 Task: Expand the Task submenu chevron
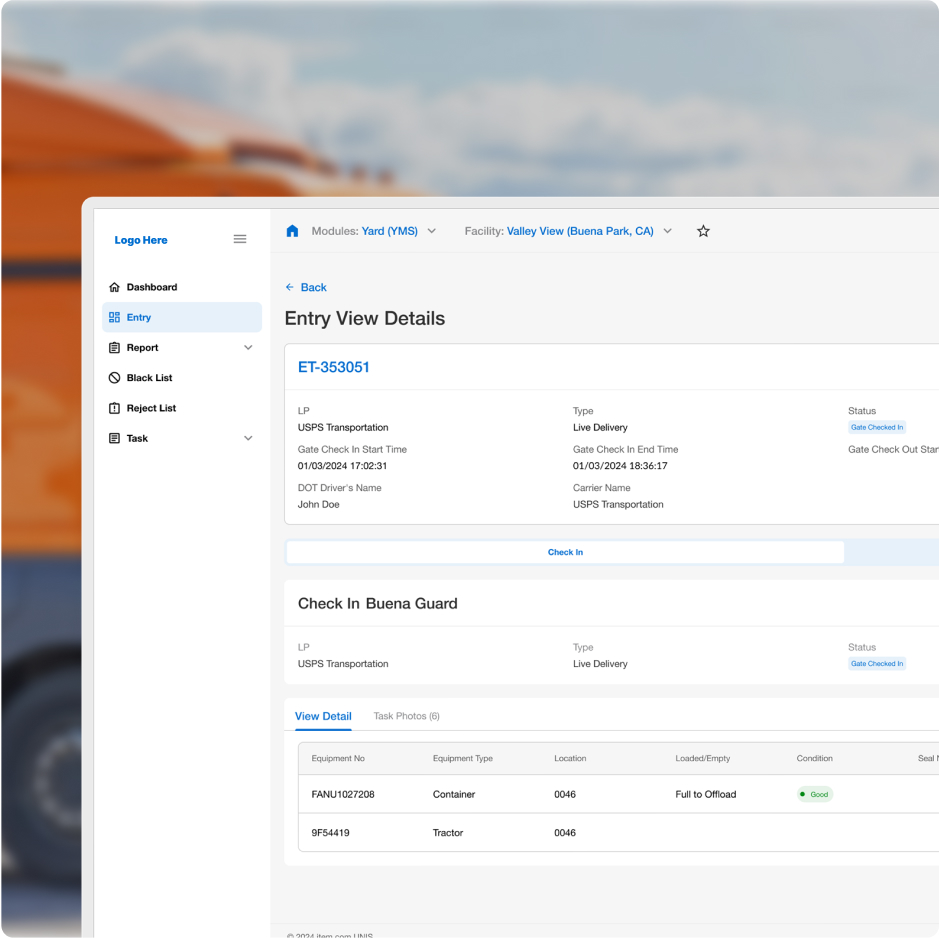(x=248, y=438)
